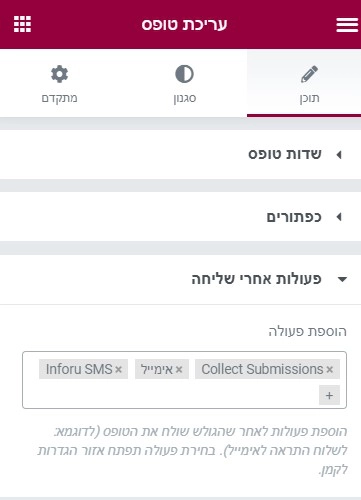
Task: Click the pencil icon for content
Action: [309, 74]
